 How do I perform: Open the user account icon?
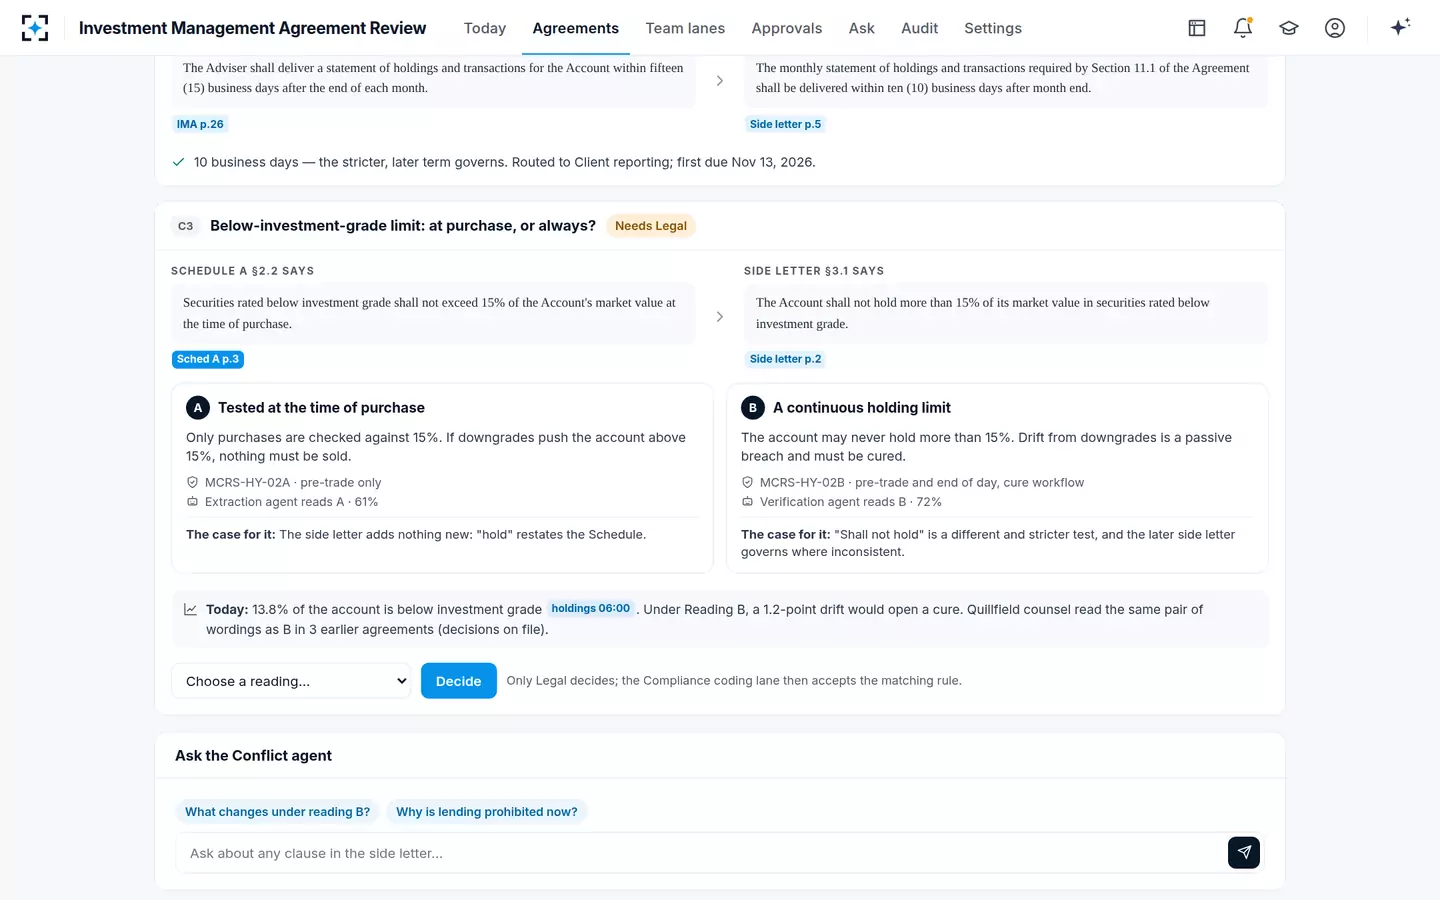coord(1335,28)
